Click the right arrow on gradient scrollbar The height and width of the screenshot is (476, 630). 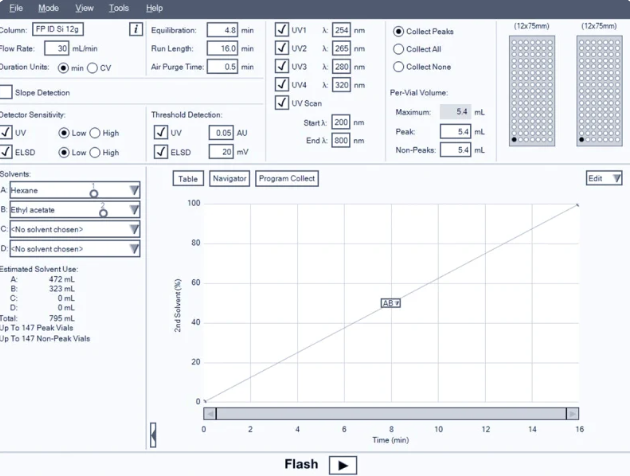tap(573, 413)
